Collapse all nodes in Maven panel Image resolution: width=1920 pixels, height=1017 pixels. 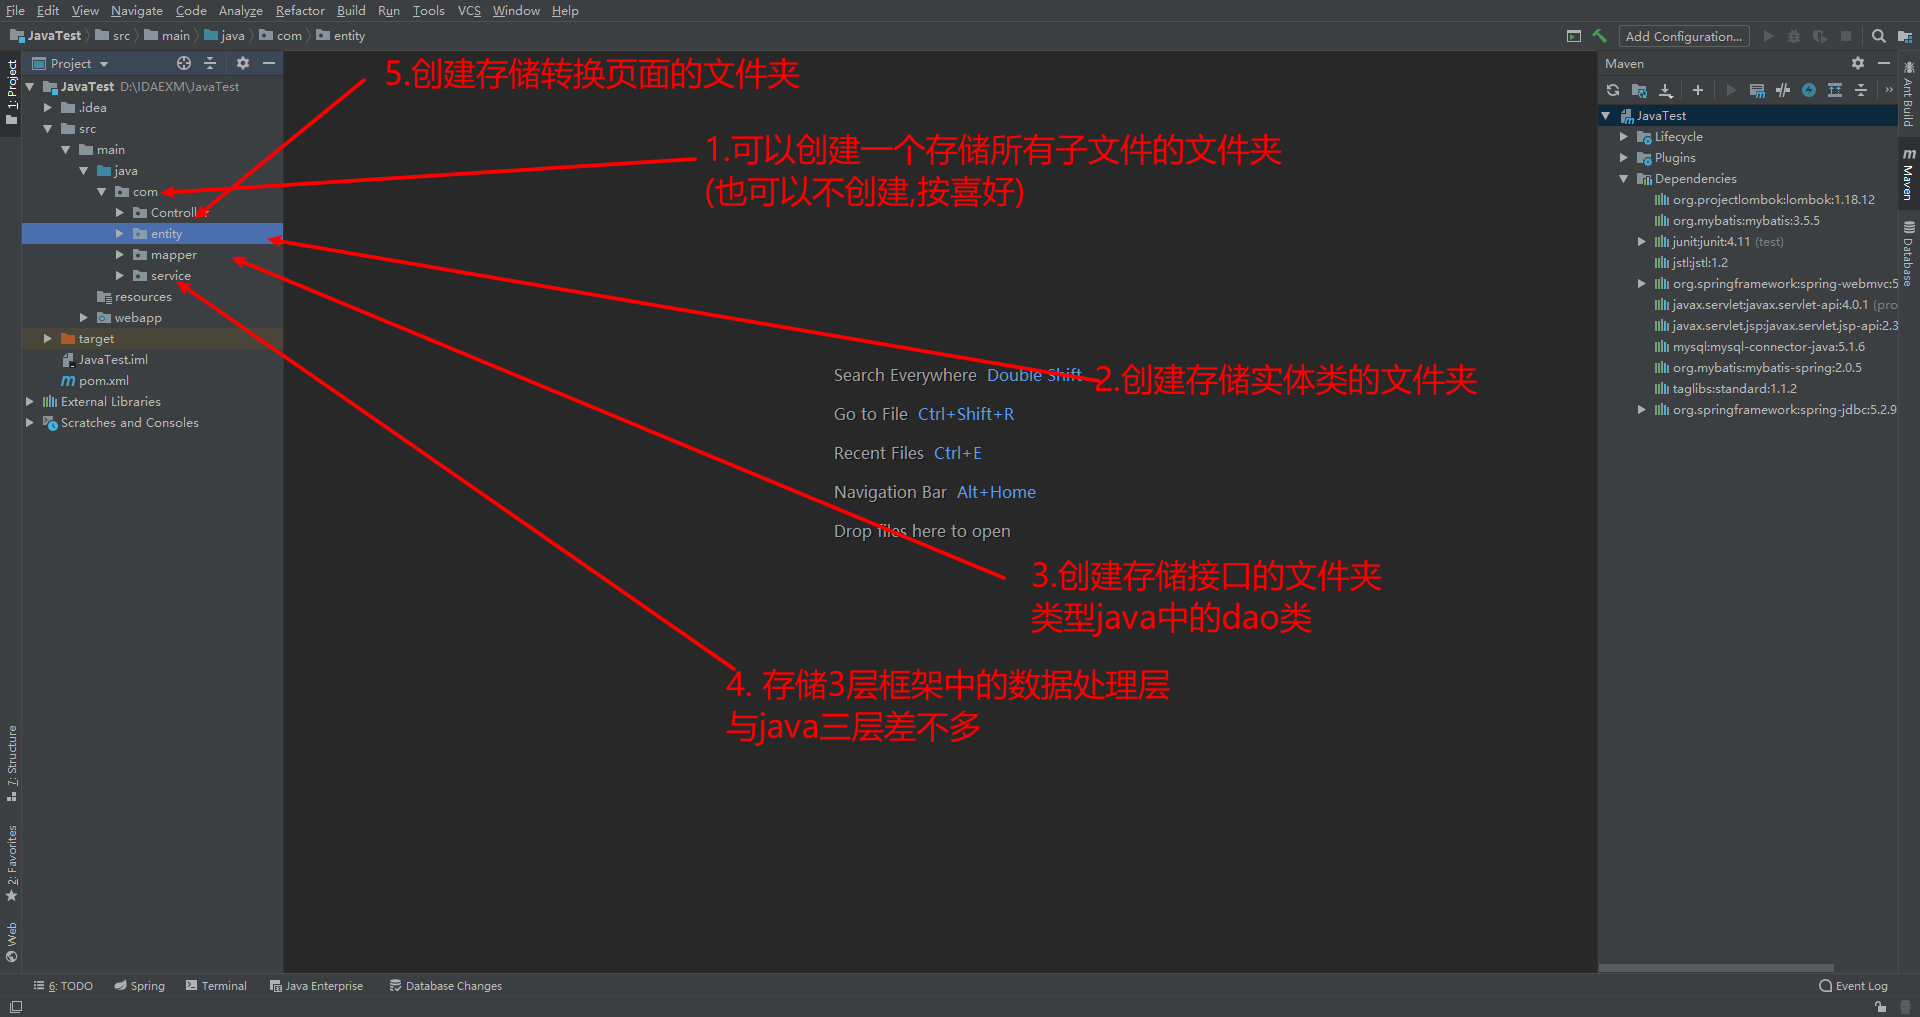pyautogui.click(x=1861, y=90)
